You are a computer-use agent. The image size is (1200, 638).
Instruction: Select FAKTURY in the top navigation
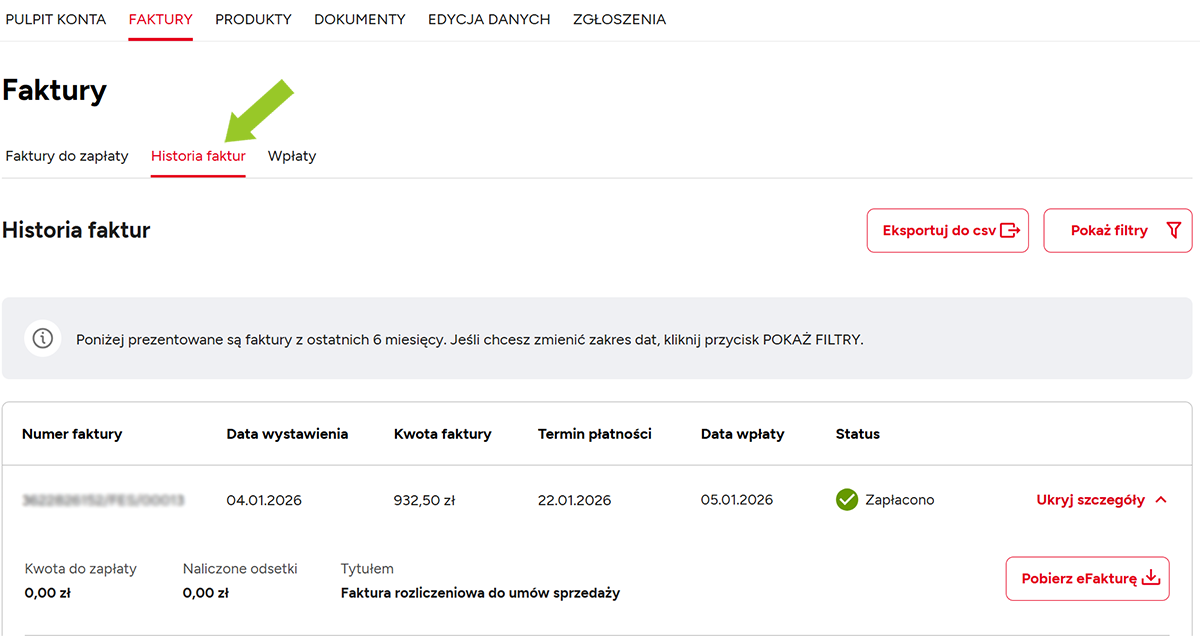160,19
